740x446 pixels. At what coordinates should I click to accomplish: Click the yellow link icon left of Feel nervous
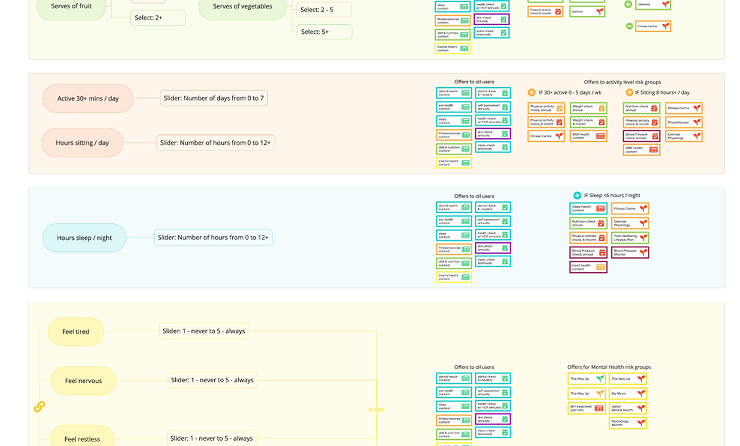(39, 406)
